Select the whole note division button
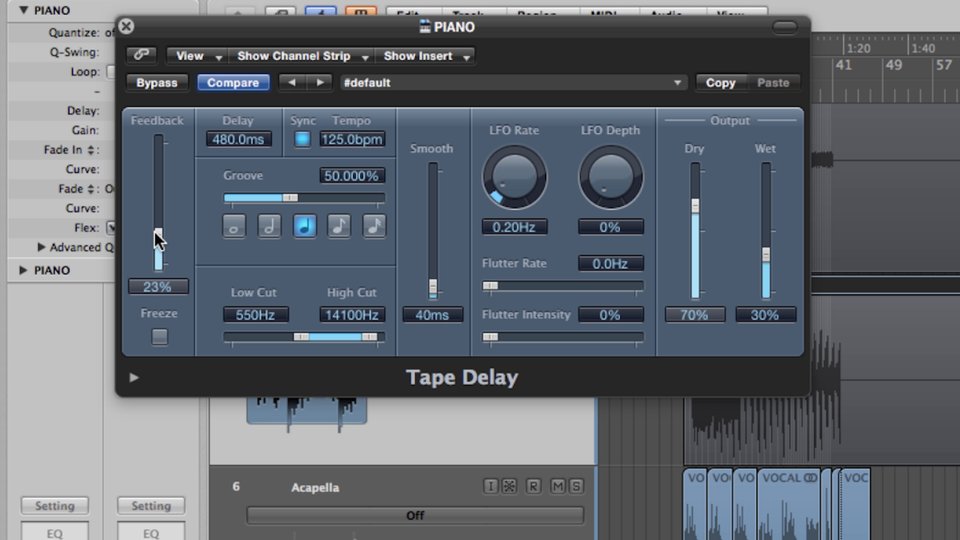960x540 pixels. (234, 226)
